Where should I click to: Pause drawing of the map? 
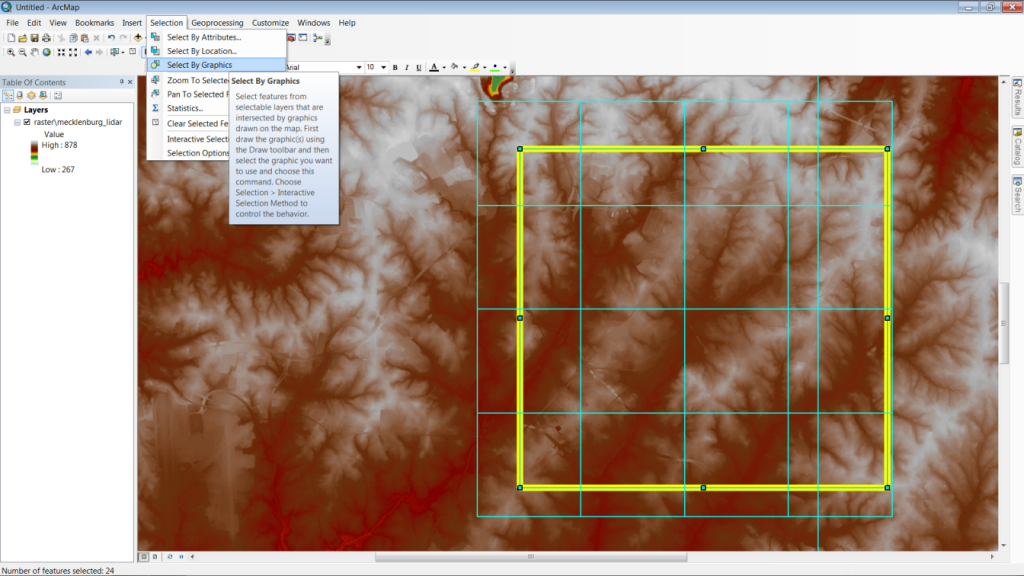click(x=182, y=557)
